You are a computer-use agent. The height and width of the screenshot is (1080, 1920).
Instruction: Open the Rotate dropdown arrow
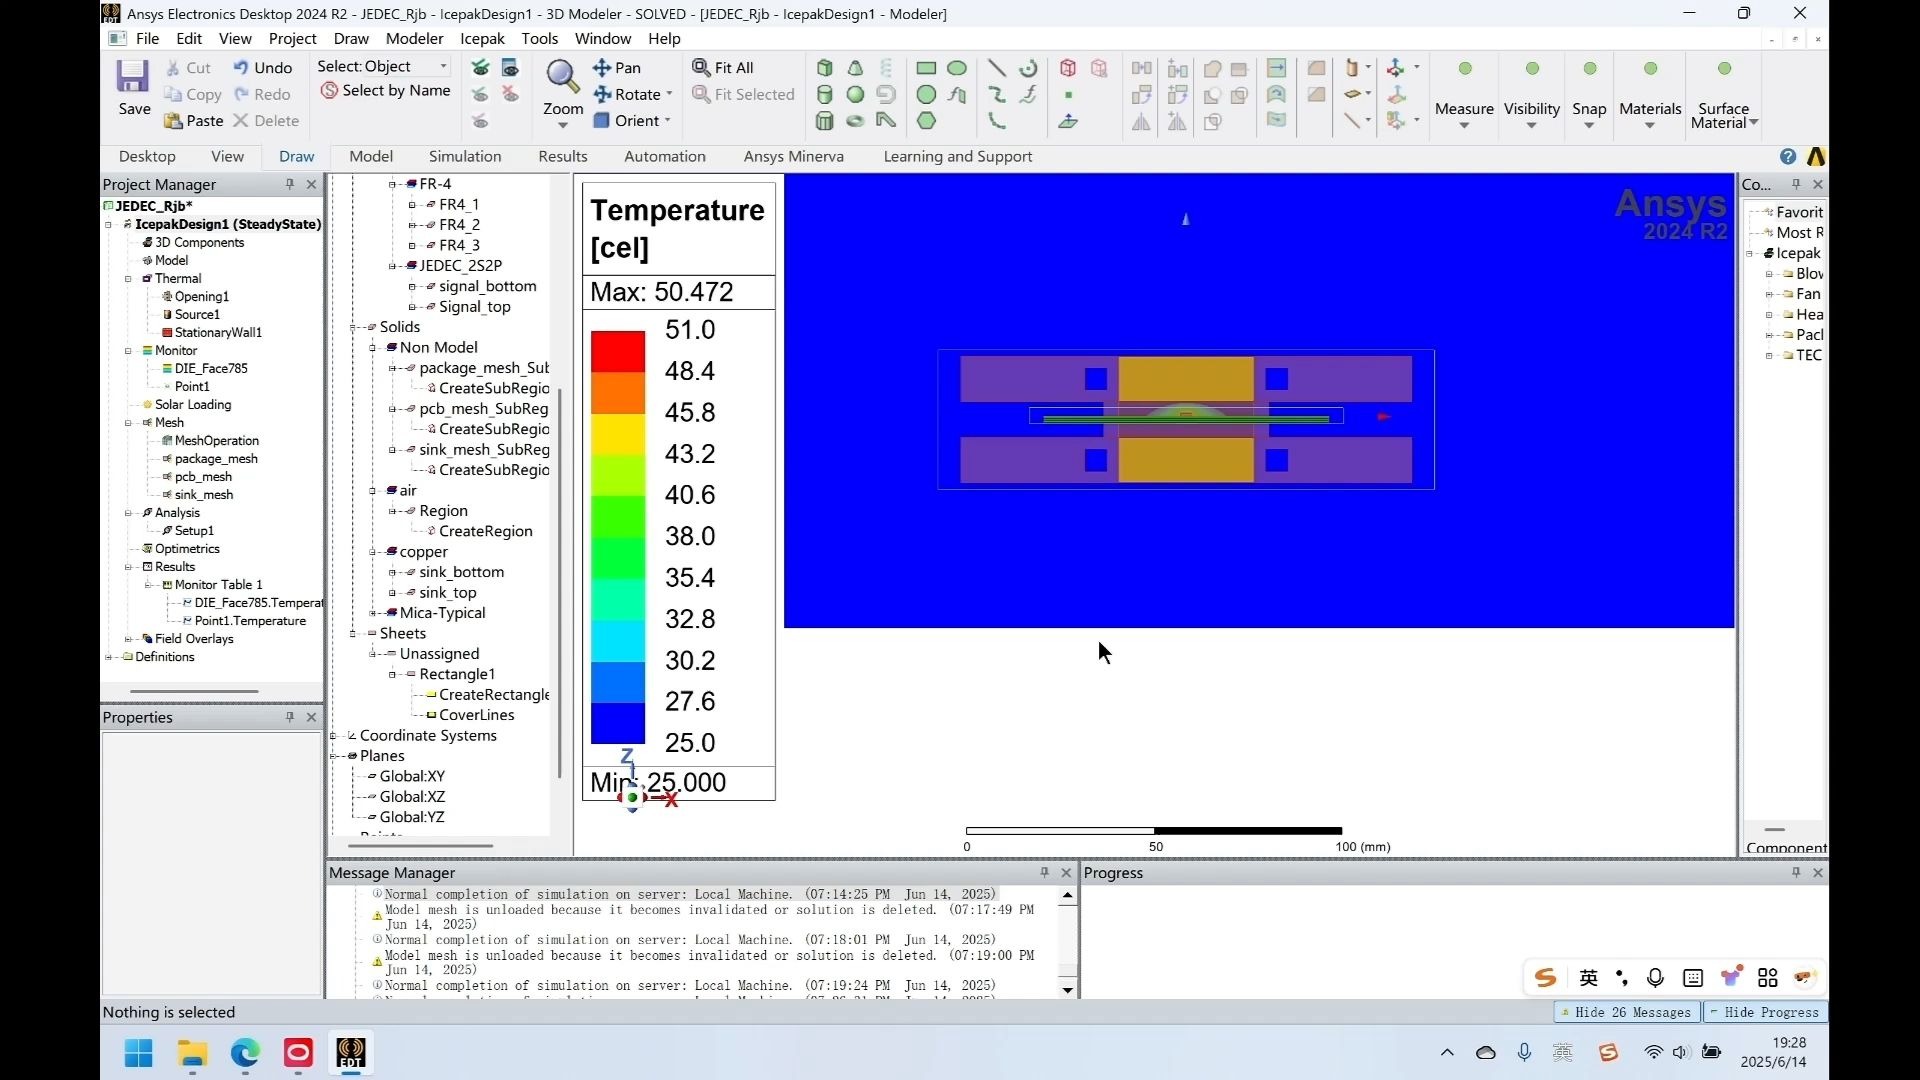point(669,94)
